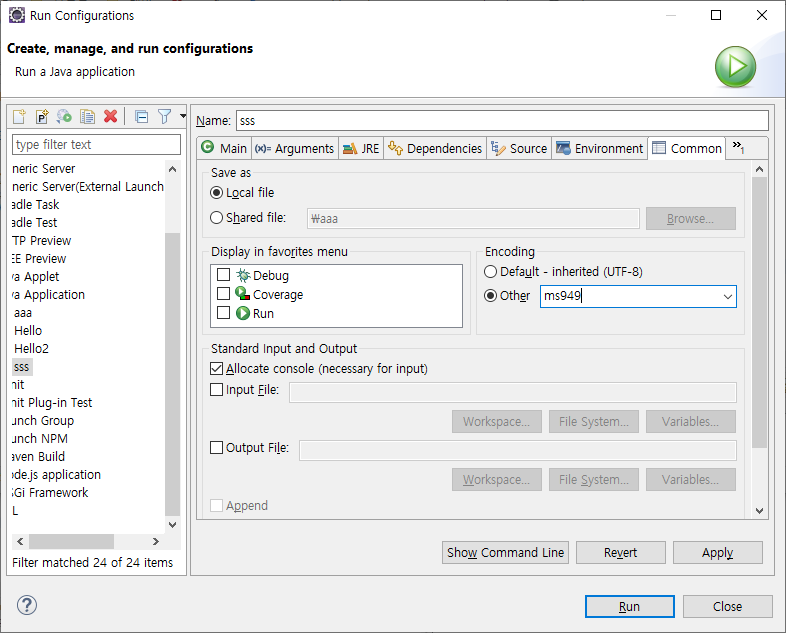The width and height of the screenshot is (786, 633).
Task: Open the JRE tab
Action: point(361,148)
